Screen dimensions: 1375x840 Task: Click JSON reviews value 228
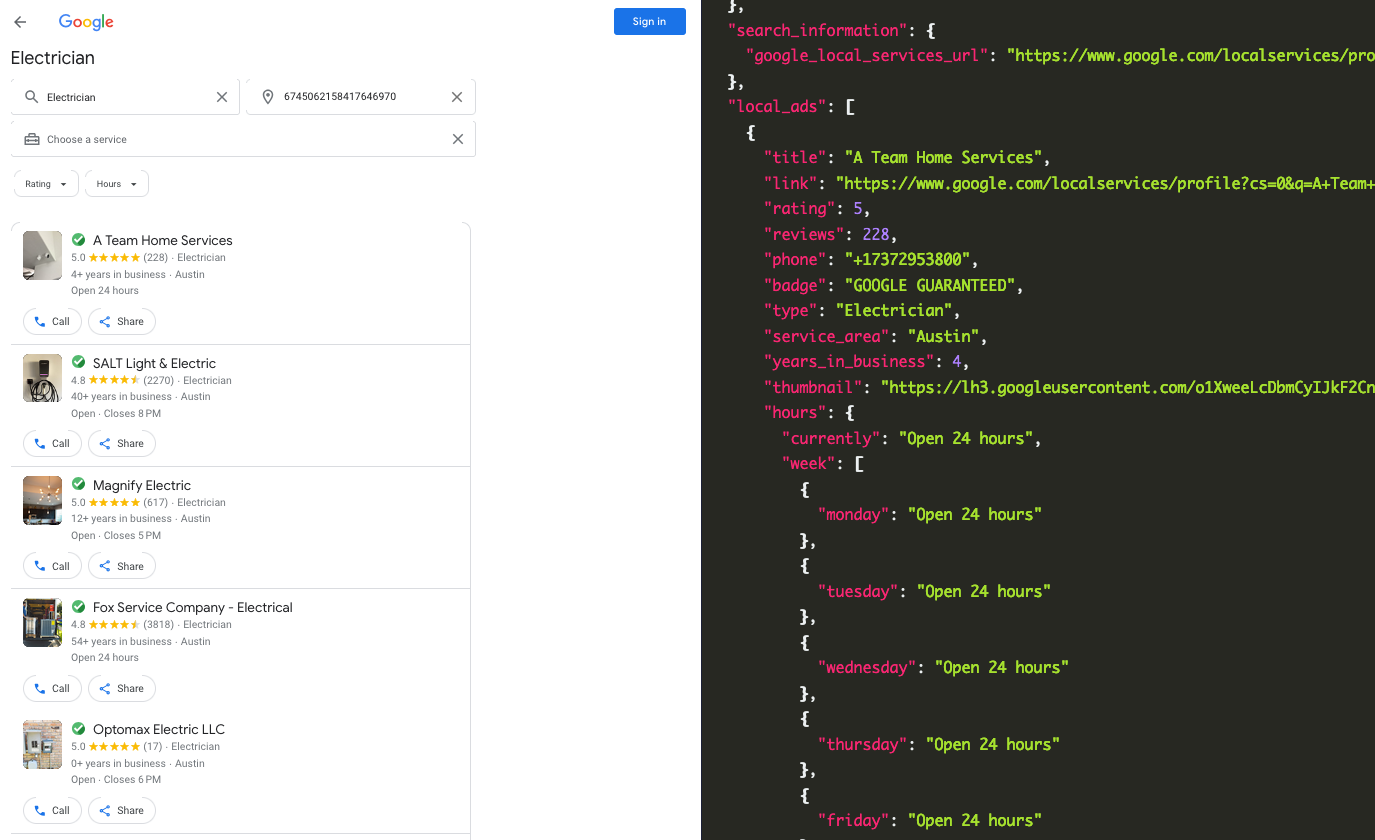coord(877,234)
